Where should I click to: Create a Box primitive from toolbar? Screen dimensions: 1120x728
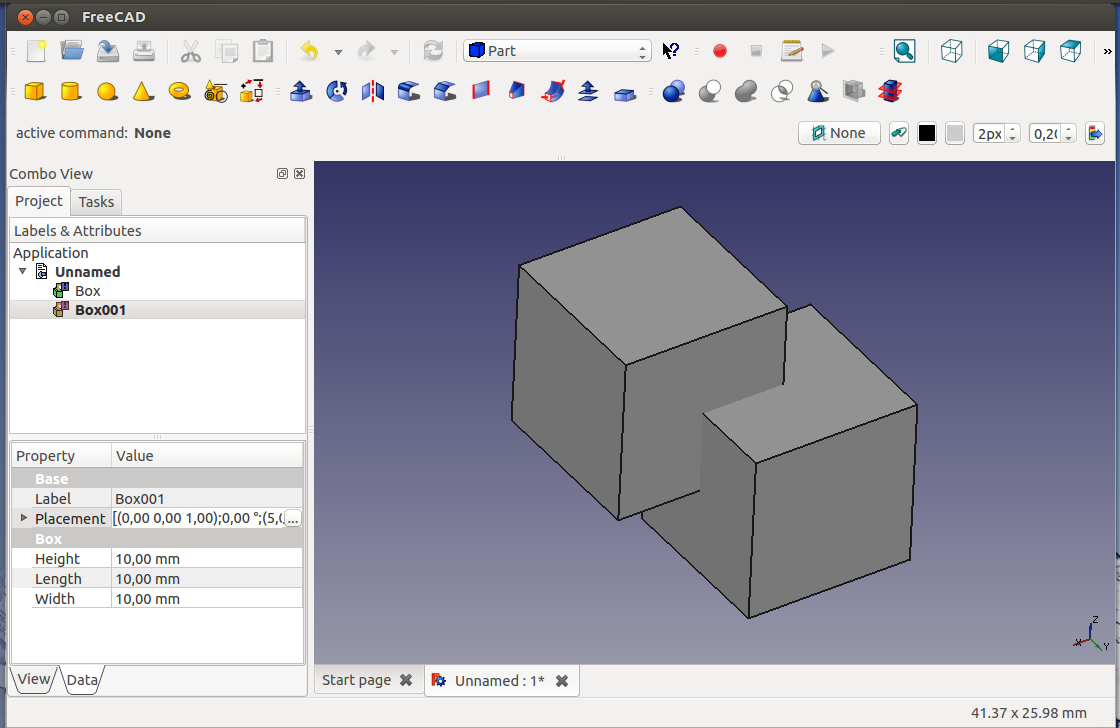(x=35, y=92)
